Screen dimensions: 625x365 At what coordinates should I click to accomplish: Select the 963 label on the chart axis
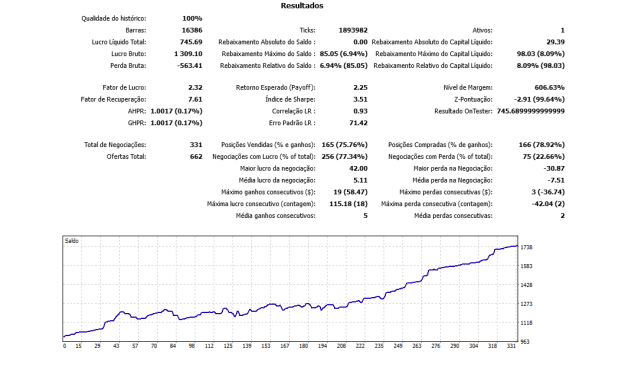click(525, 342)
